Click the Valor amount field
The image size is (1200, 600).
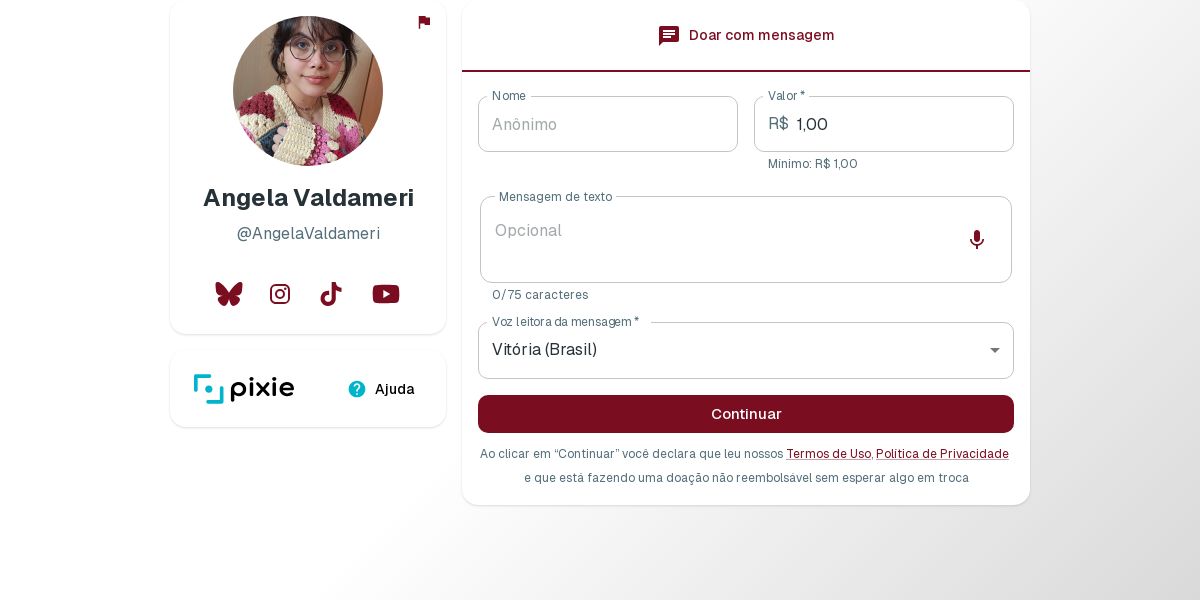pos(884,124)
